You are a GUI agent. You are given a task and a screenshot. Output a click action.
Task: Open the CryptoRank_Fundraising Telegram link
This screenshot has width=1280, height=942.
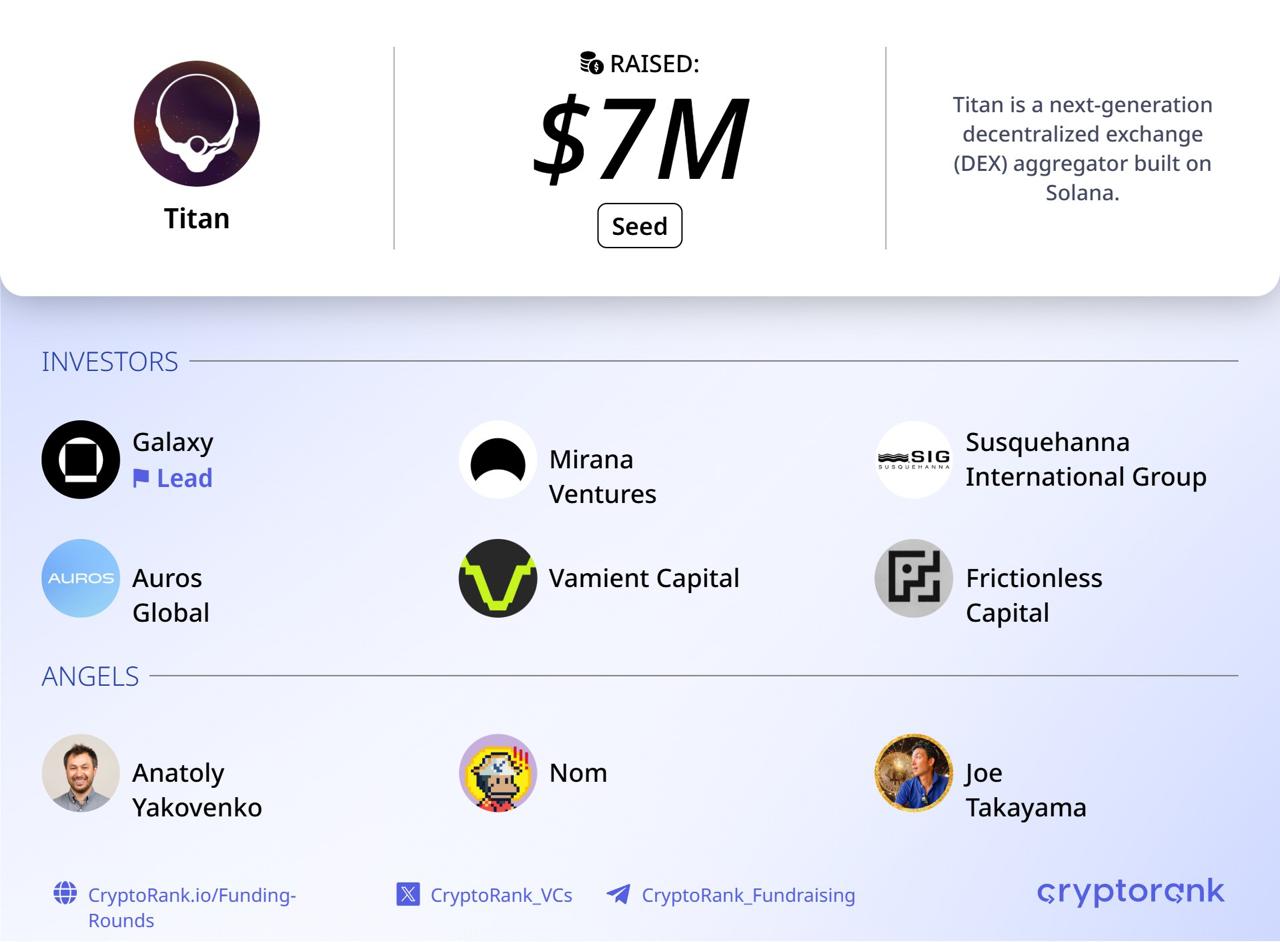click(x=748, y=895)
